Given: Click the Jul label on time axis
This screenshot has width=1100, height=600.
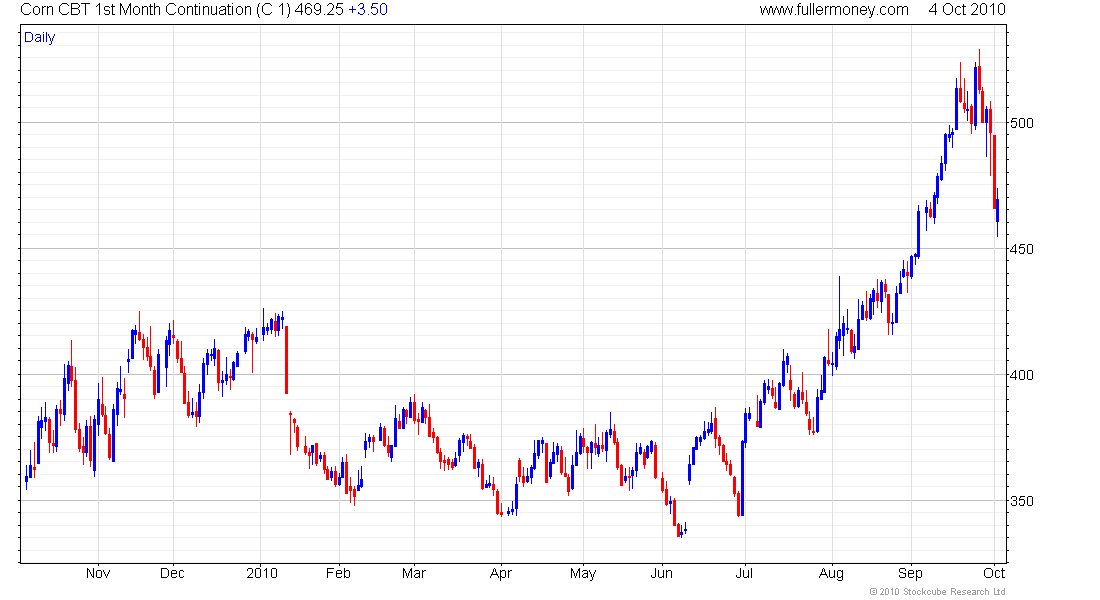Looking at the screenshot, I should [744, 573].
